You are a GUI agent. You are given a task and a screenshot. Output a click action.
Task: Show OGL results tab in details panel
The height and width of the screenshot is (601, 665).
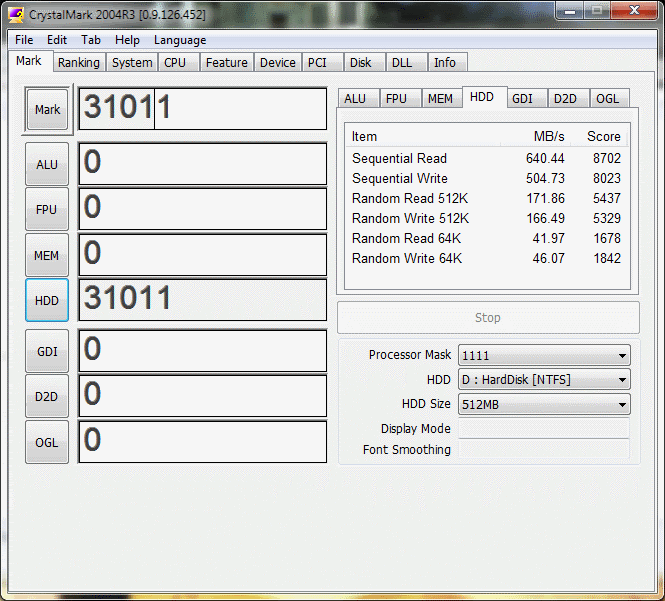tap(608, 98)
